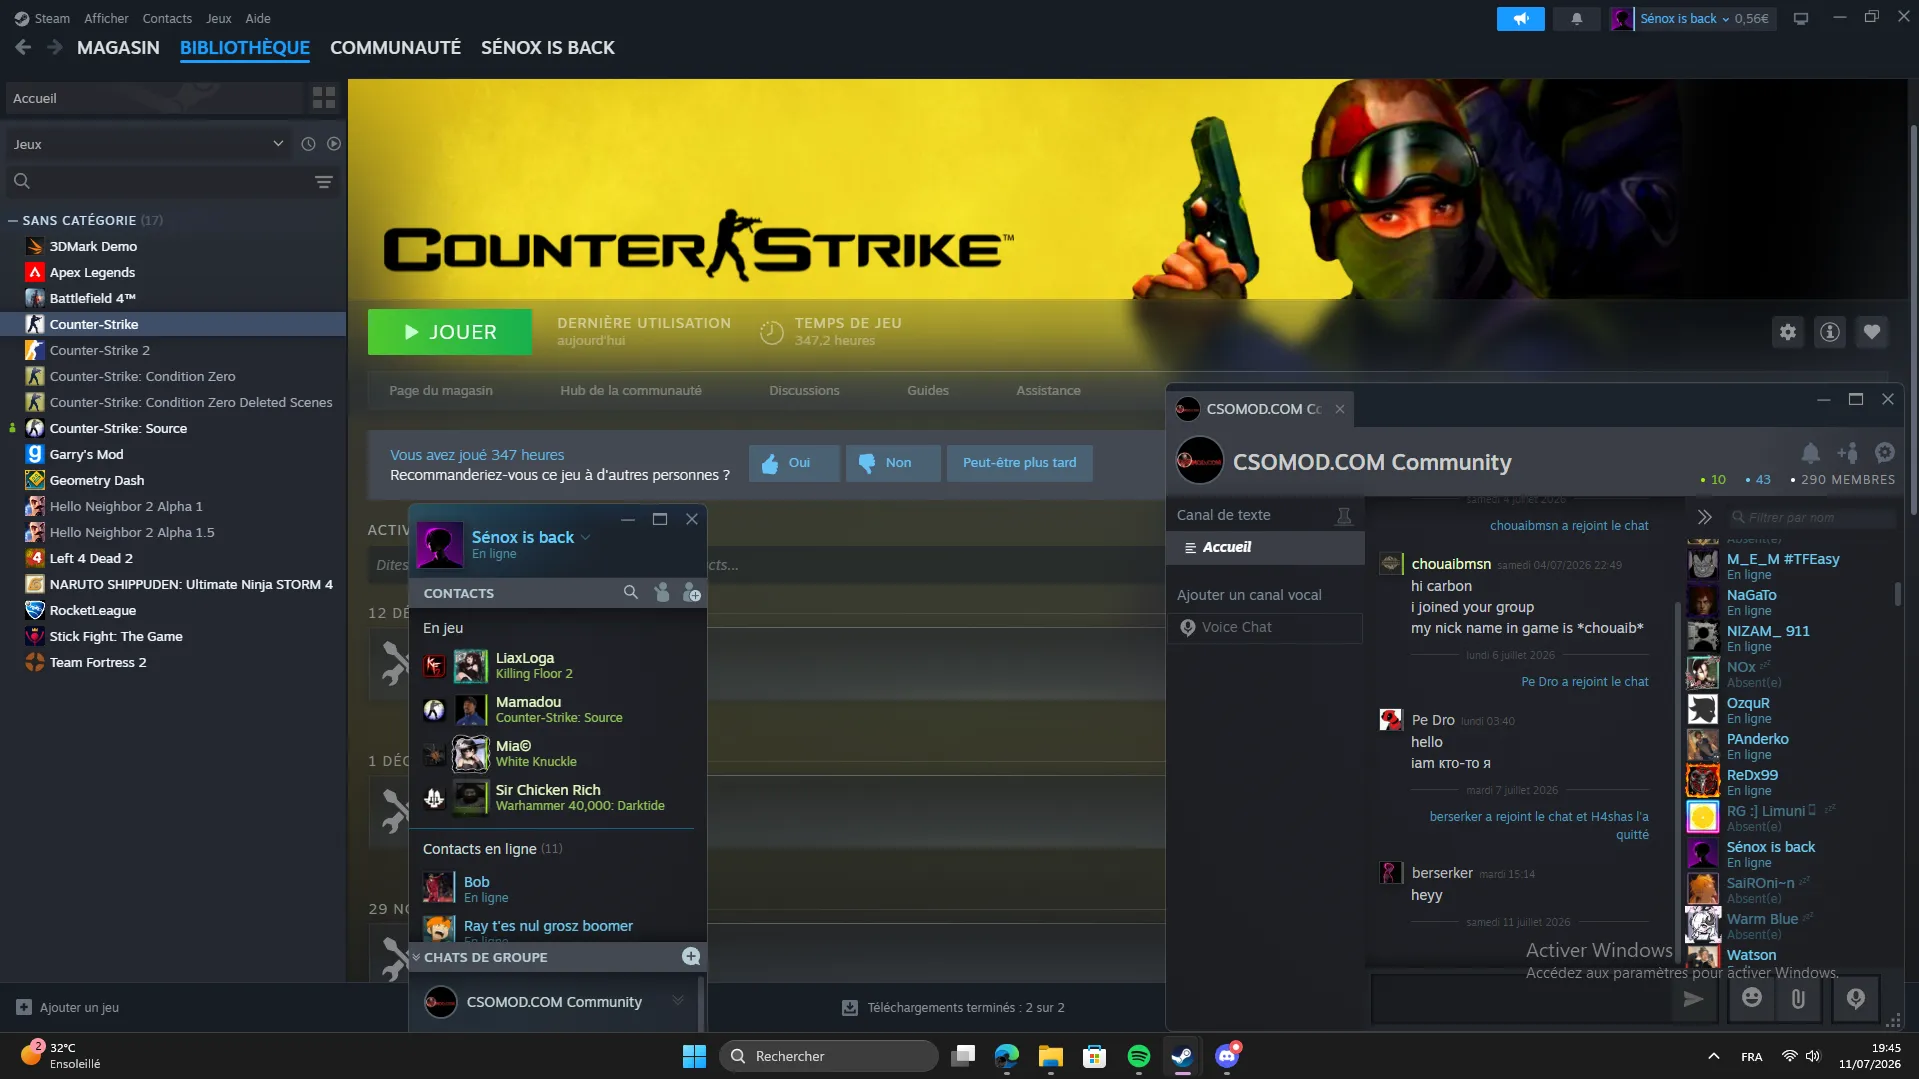Open the account name dropdown
The width and height of the screenshot is (1919, 1079).
[x=1685, y=18]
